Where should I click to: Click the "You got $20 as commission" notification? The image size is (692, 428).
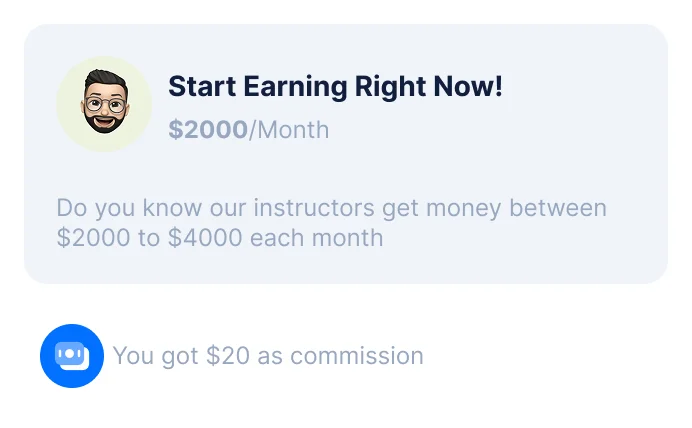click(x=267, y=356)
